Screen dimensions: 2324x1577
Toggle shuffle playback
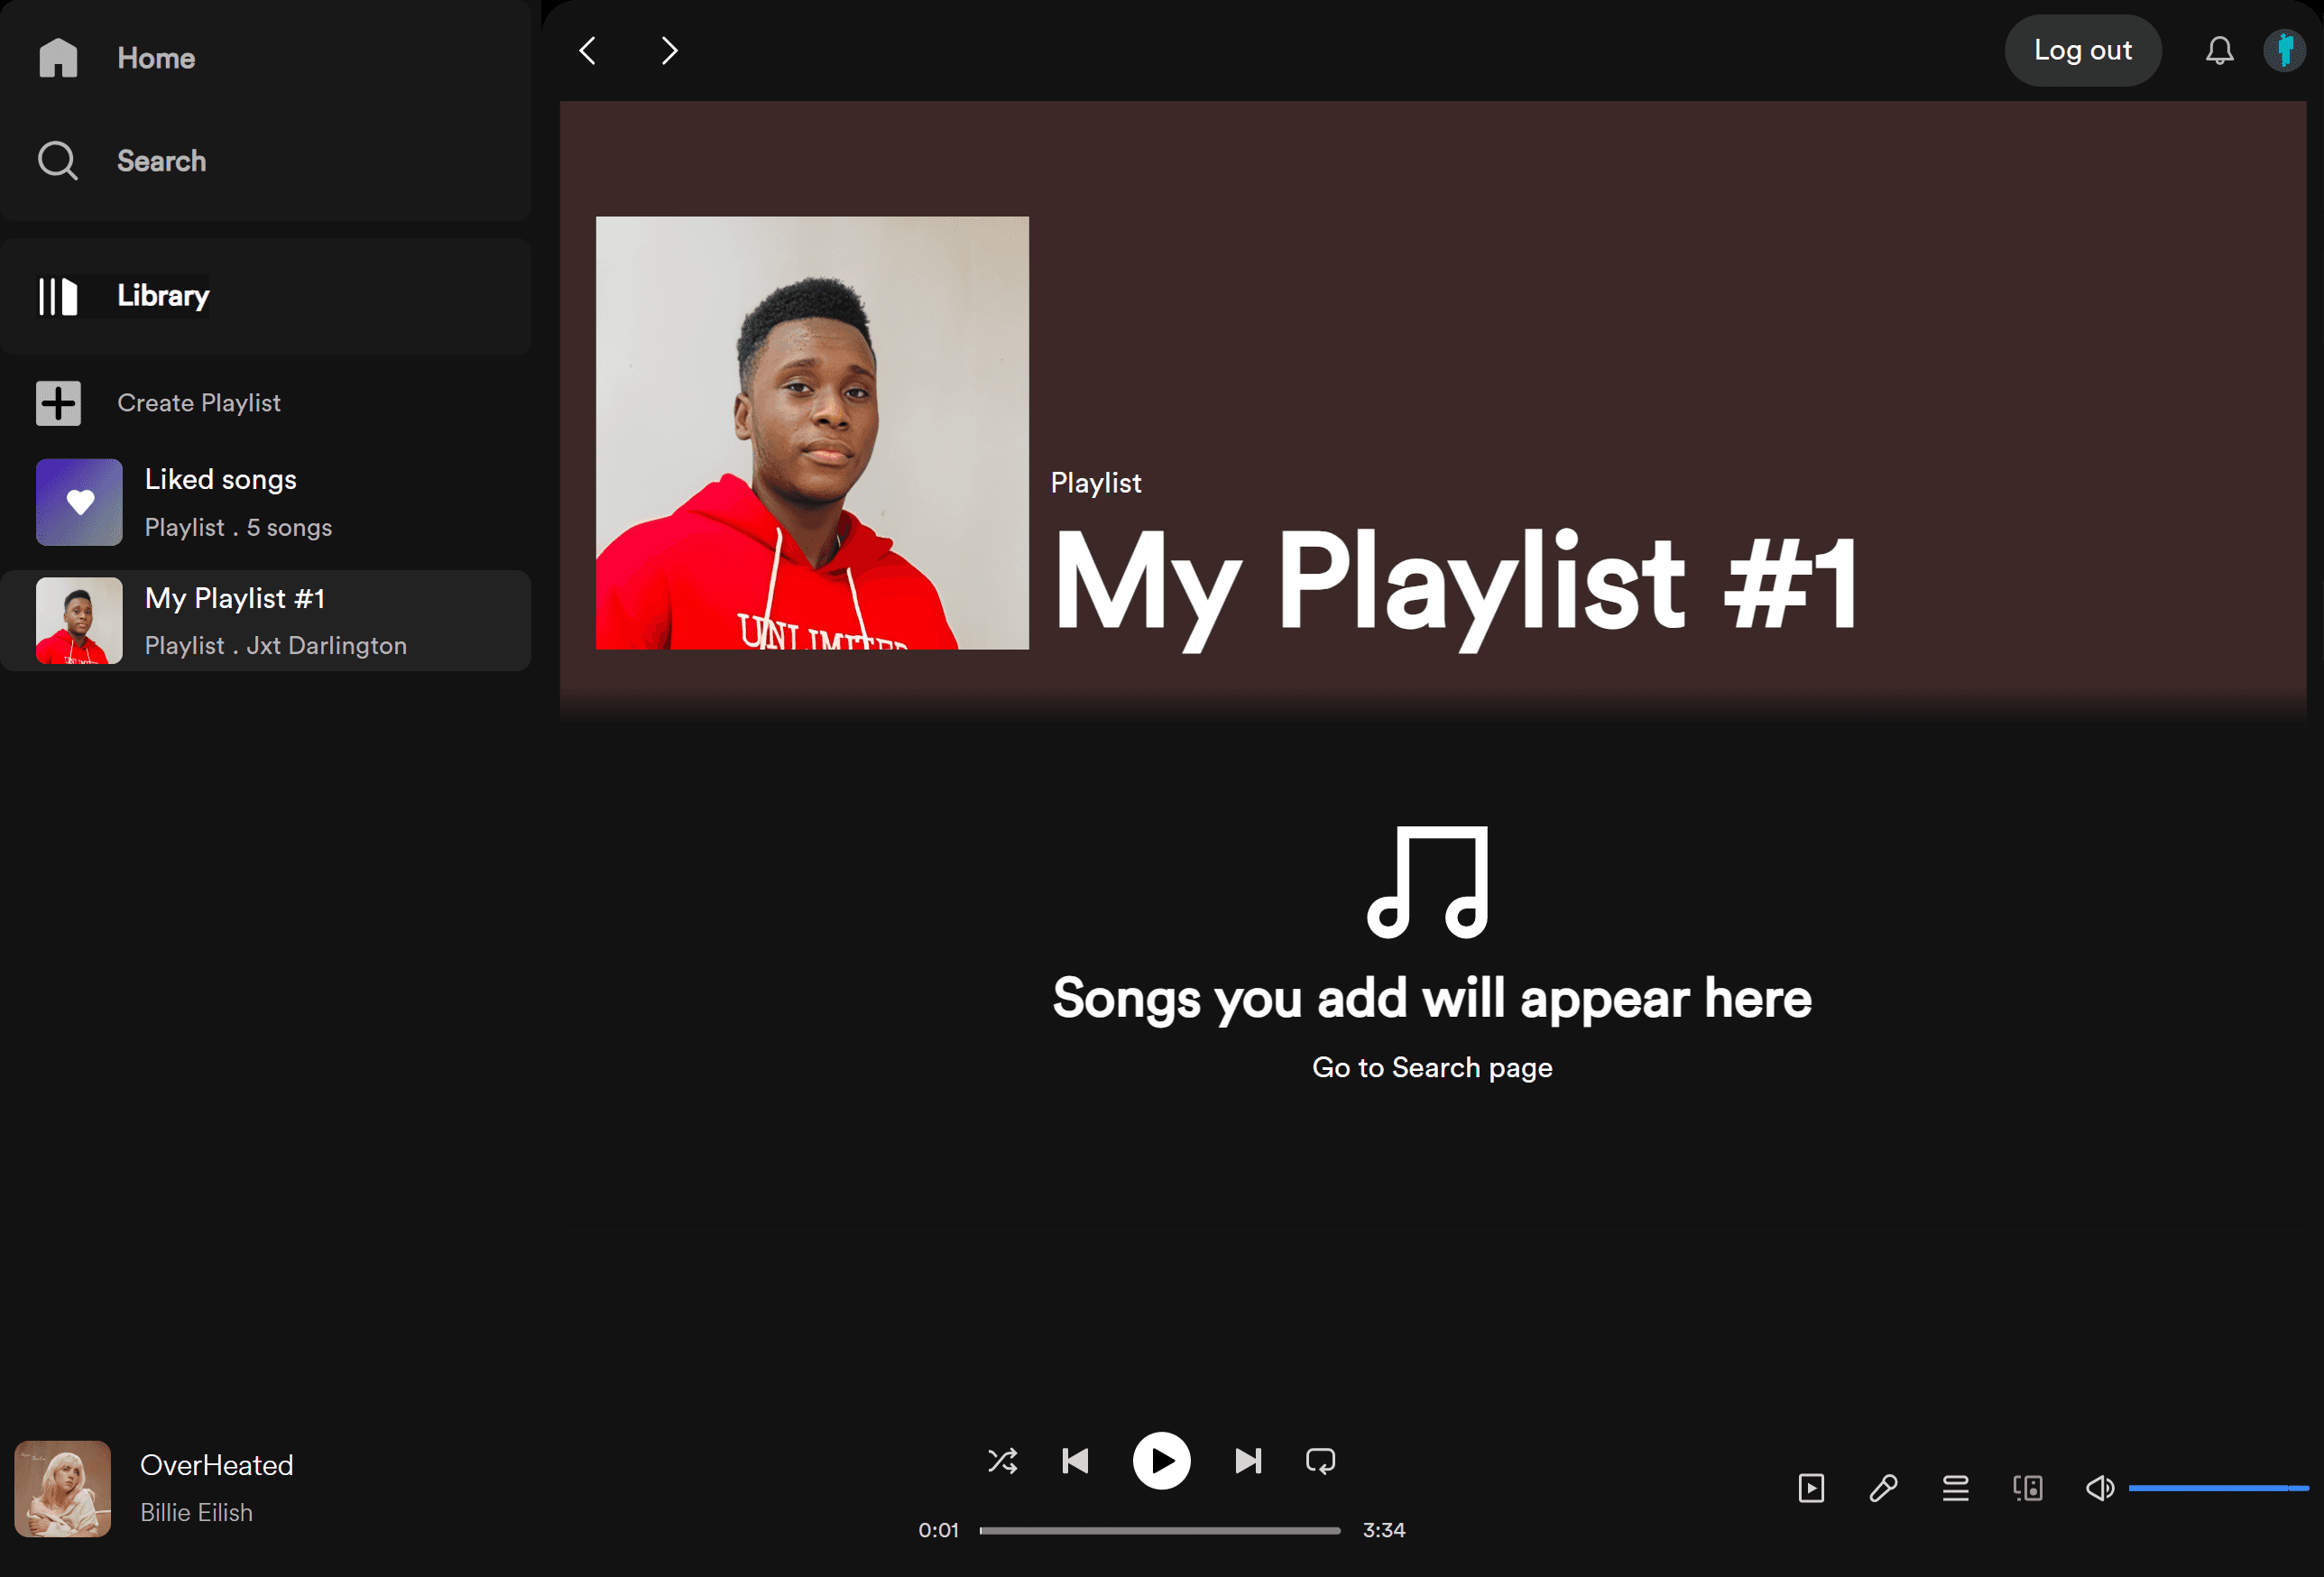coord(1002,1461)
